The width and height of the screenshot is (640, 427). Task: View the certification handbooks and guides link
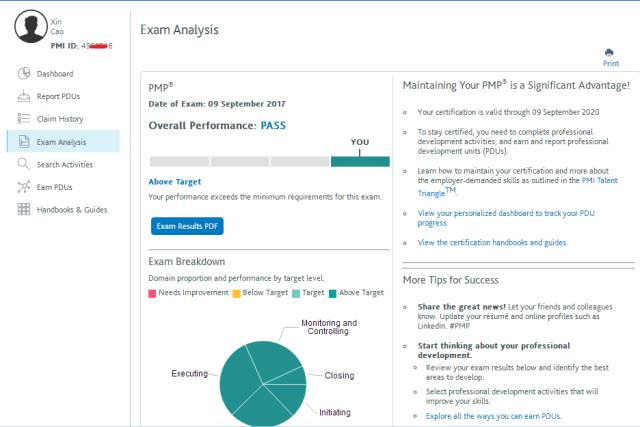[x=492, y=242]
